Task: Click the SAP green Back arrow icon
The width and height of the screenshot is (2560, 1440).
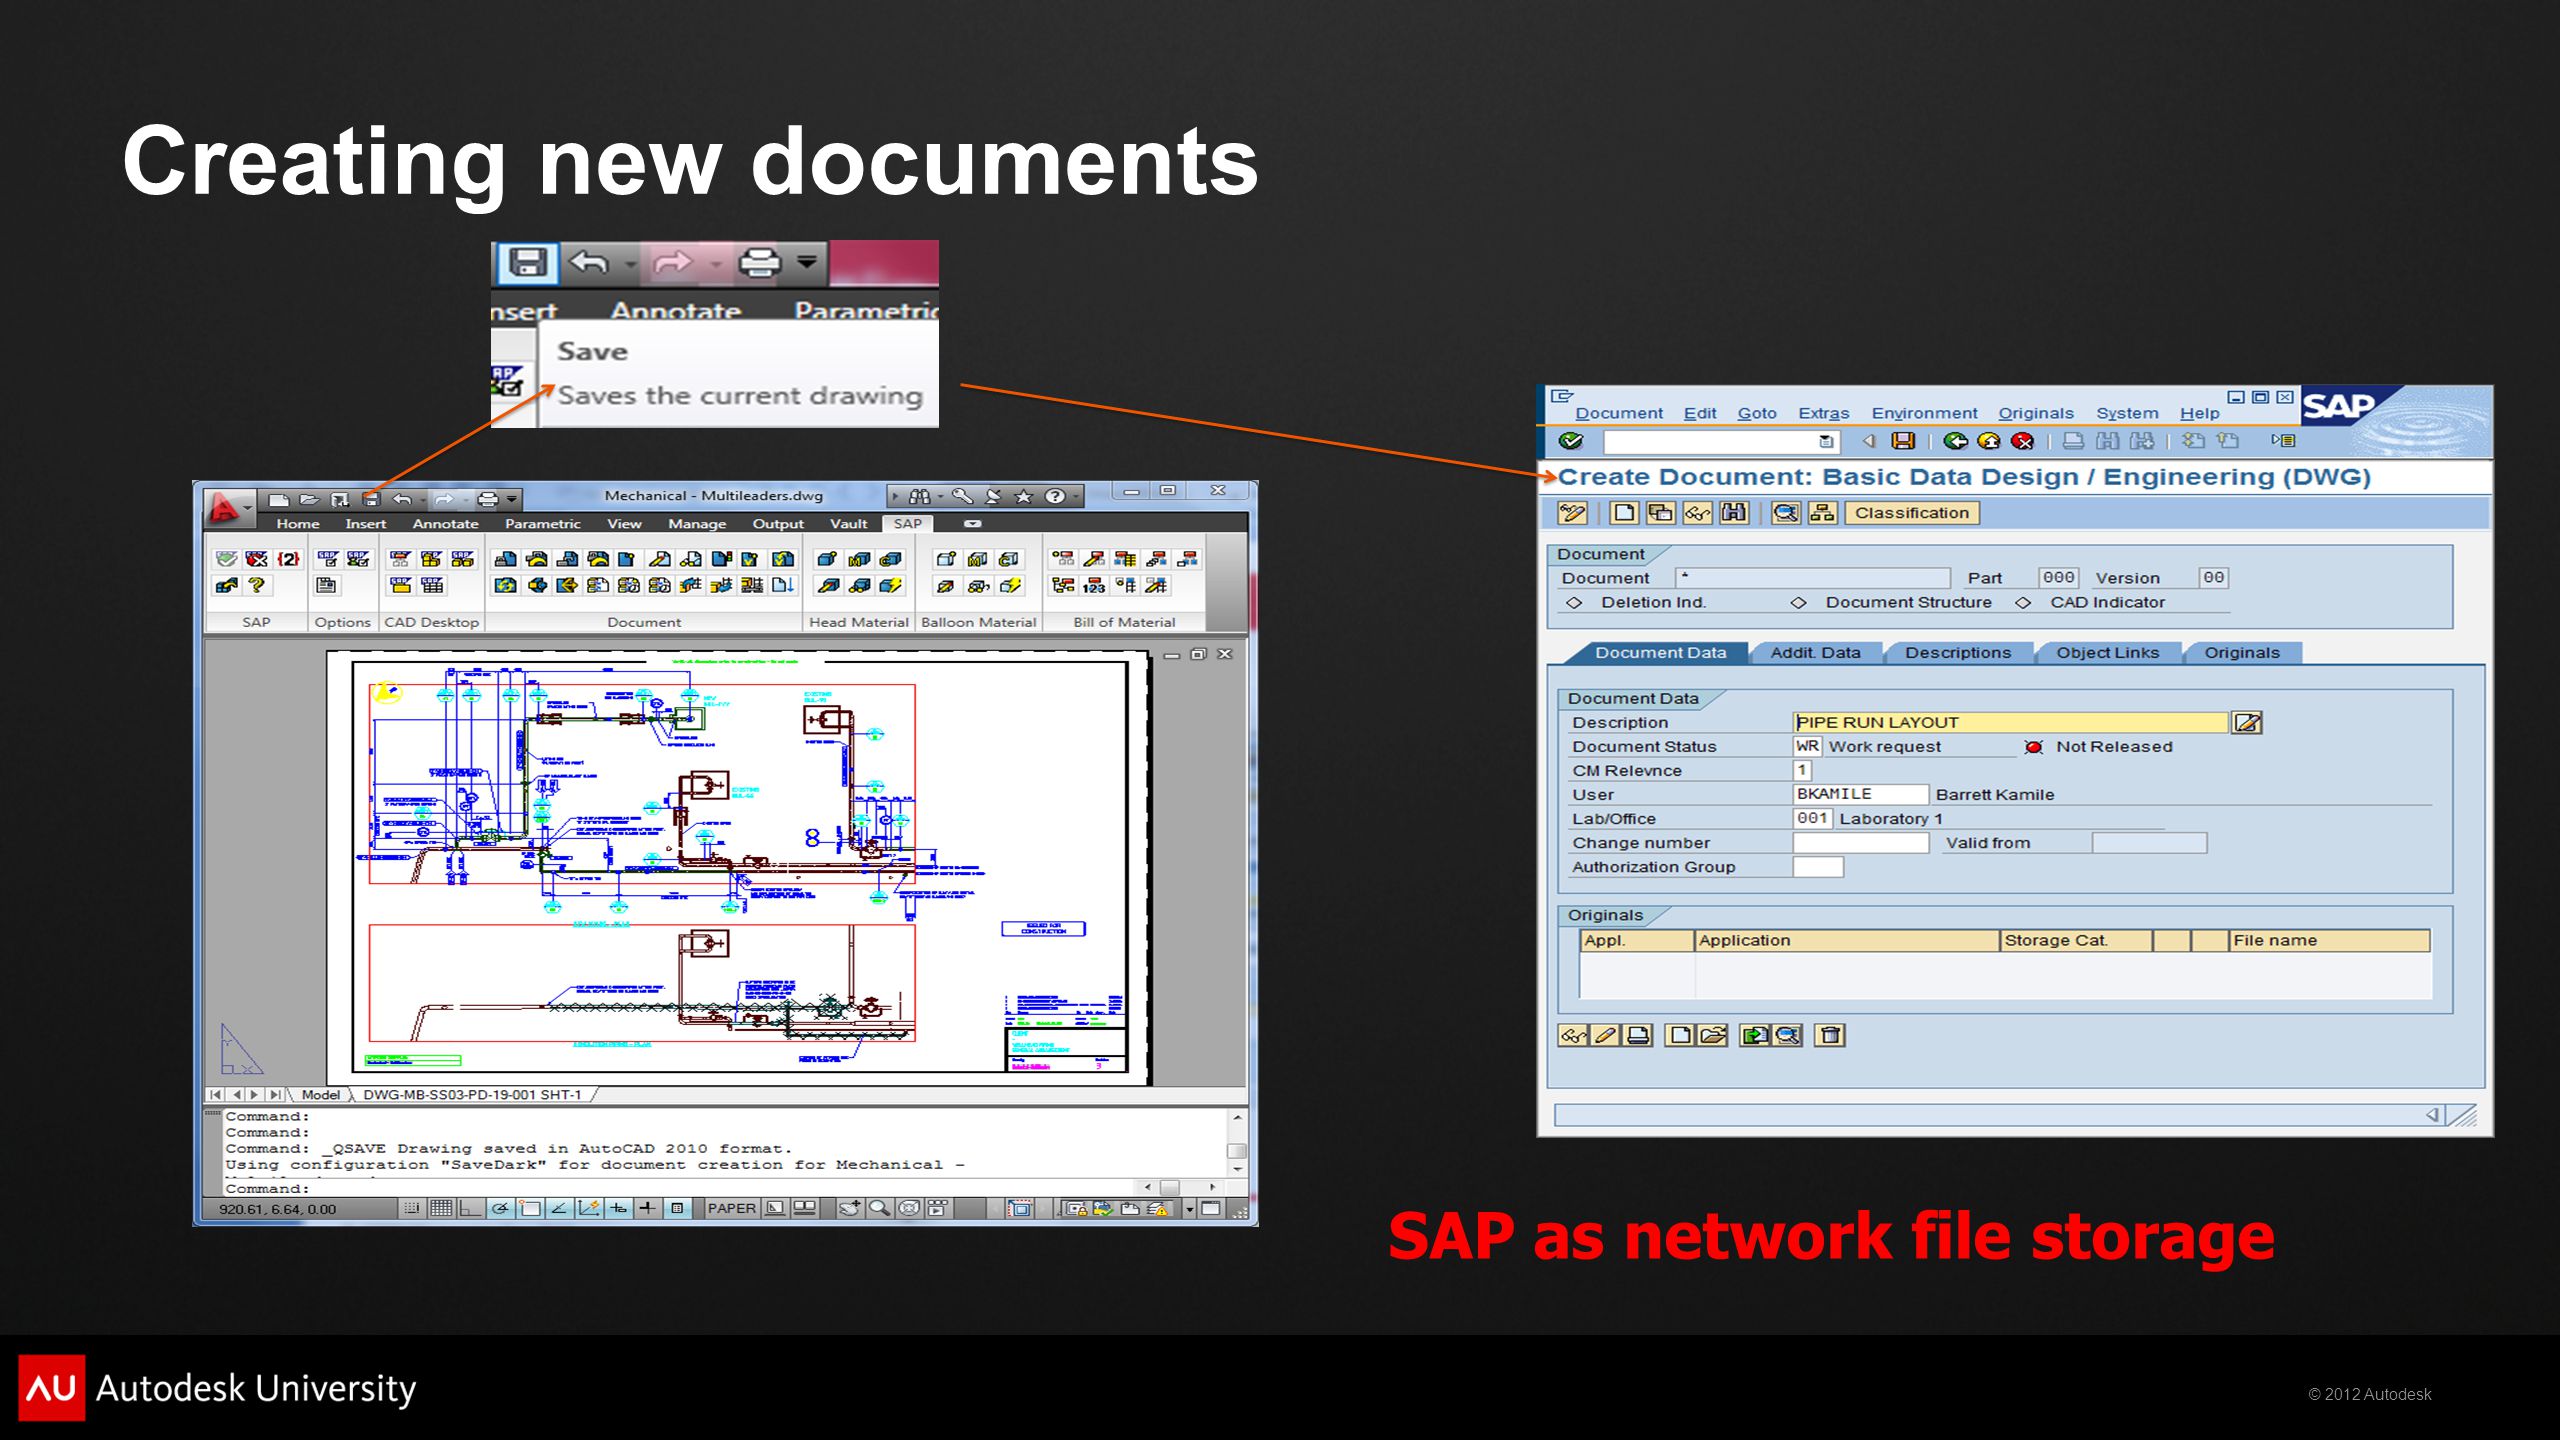Action: [1955, 441]
